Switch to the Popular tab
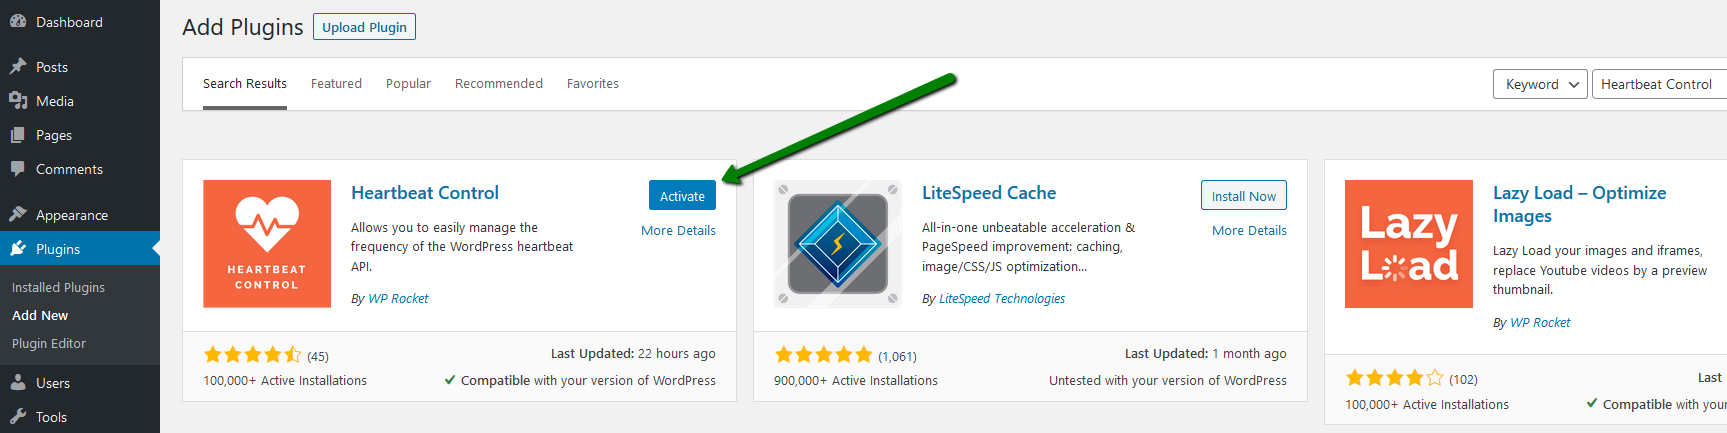The image size is (1727, 433). pos(408,84)
